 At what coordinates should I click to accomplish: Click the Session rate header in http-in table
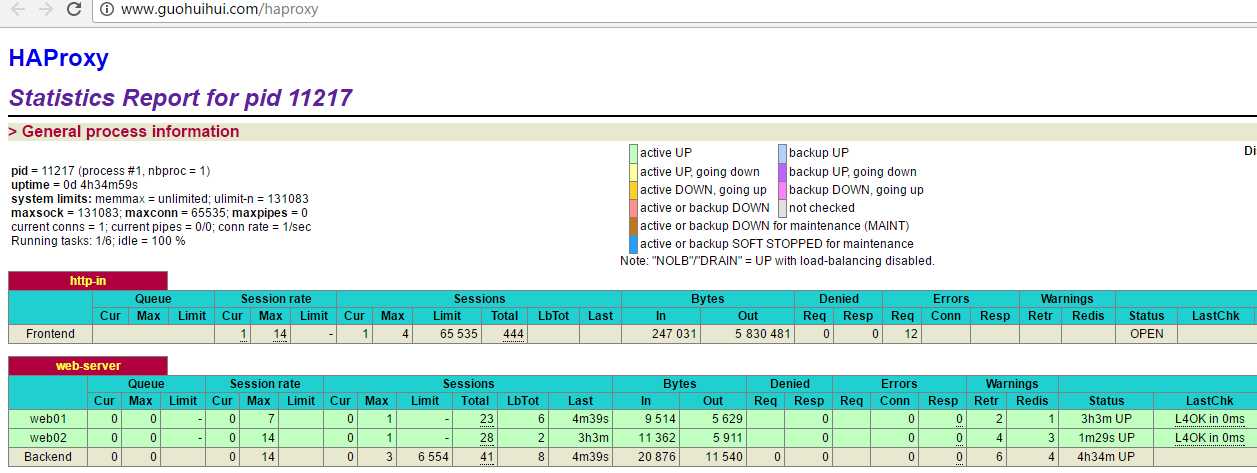click(x=274, y=298)
